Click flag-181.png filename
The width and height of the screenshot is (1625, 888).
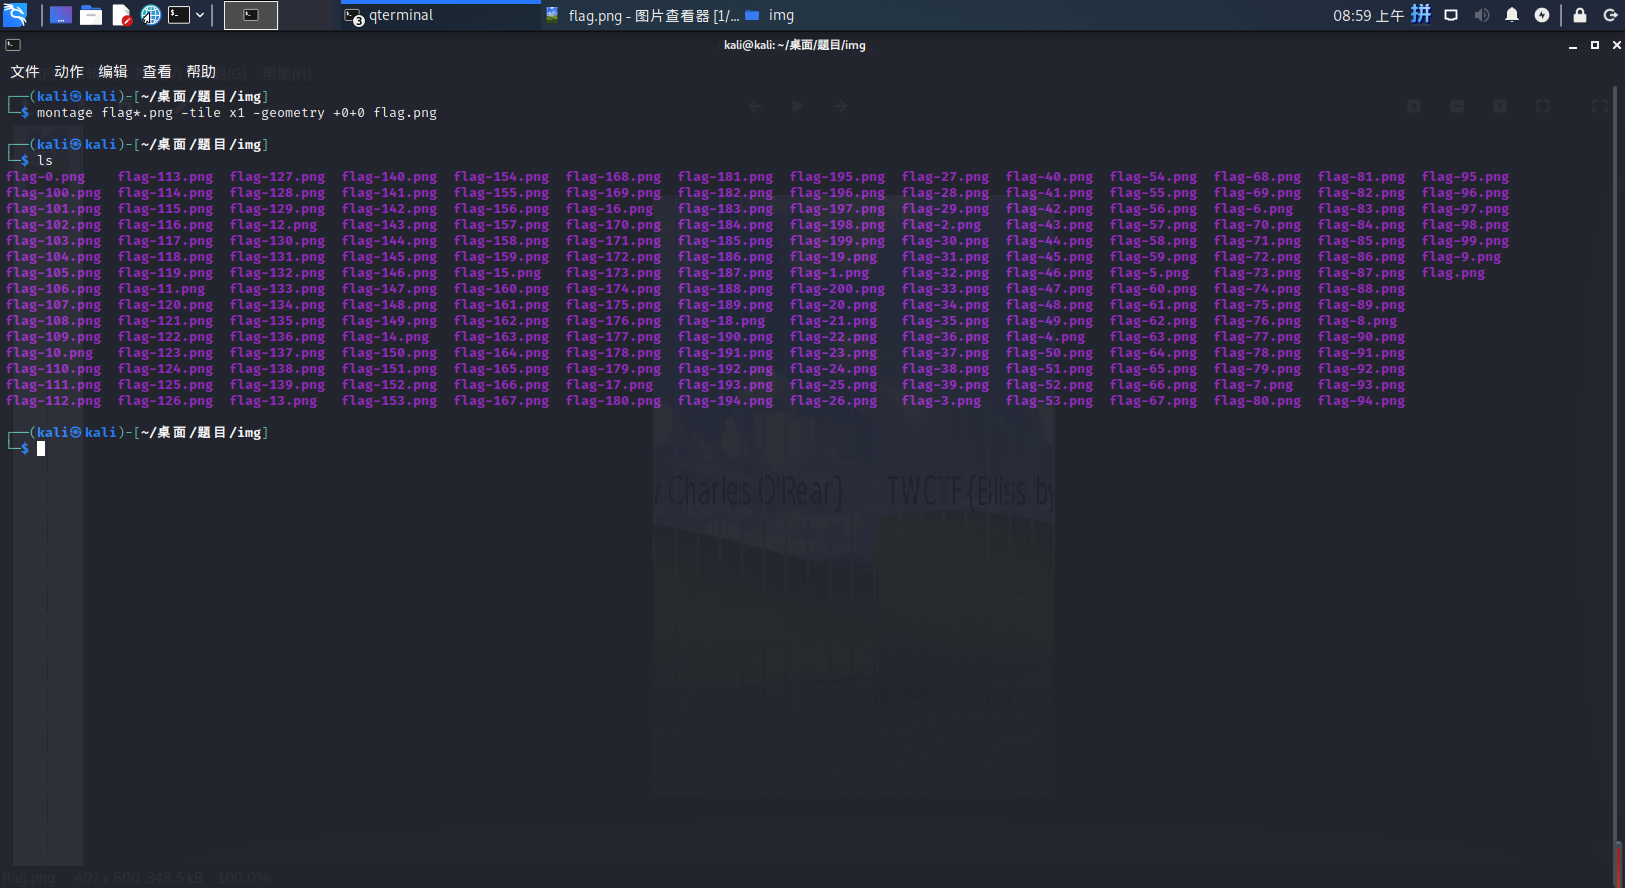(726, 177)
